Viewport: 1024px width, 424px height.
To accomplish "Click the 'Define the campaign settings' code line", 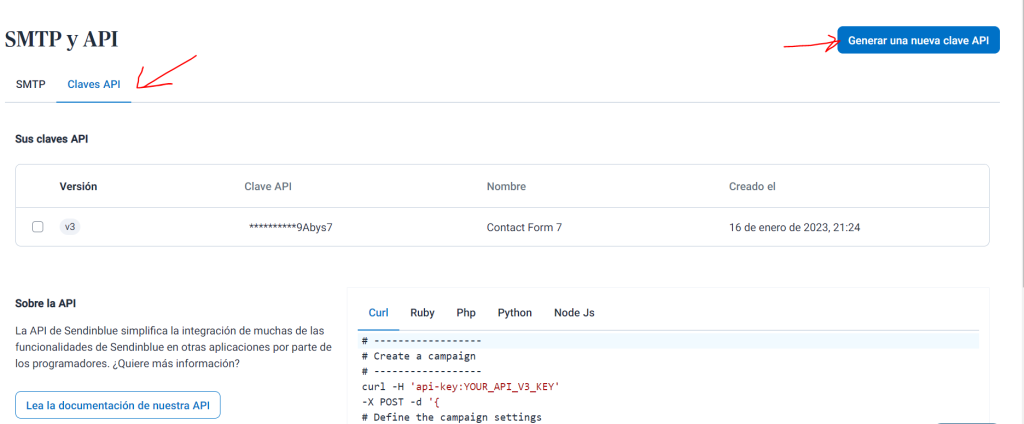I will coord(451,416).
